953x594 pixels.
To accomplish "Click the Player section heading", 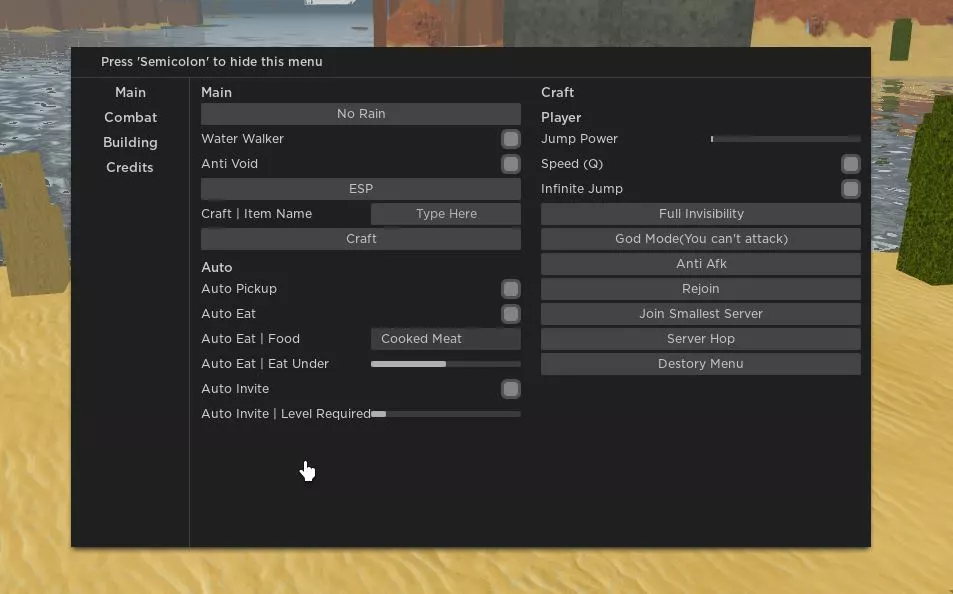I will [561, 117].
